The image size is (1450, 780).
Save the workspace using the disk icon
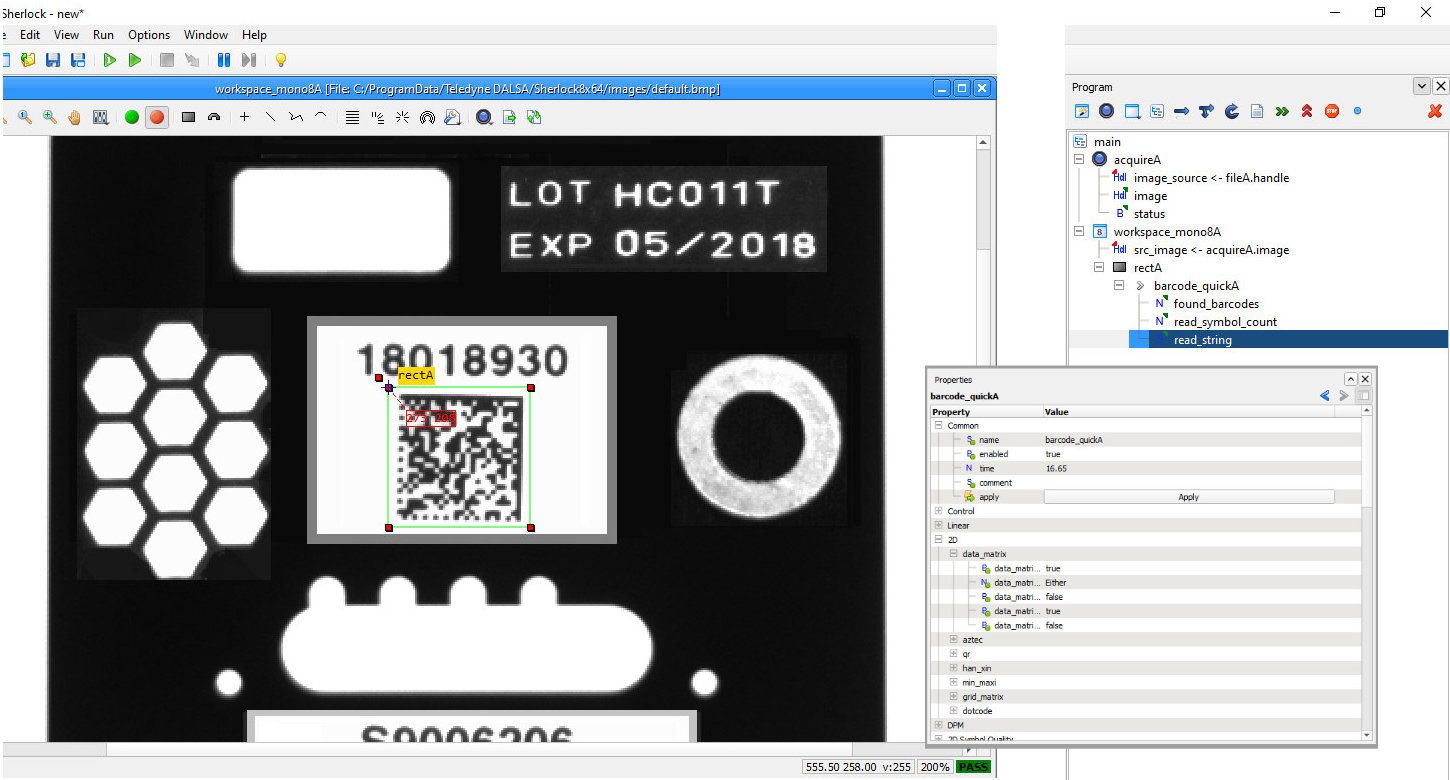pos(53,60)
